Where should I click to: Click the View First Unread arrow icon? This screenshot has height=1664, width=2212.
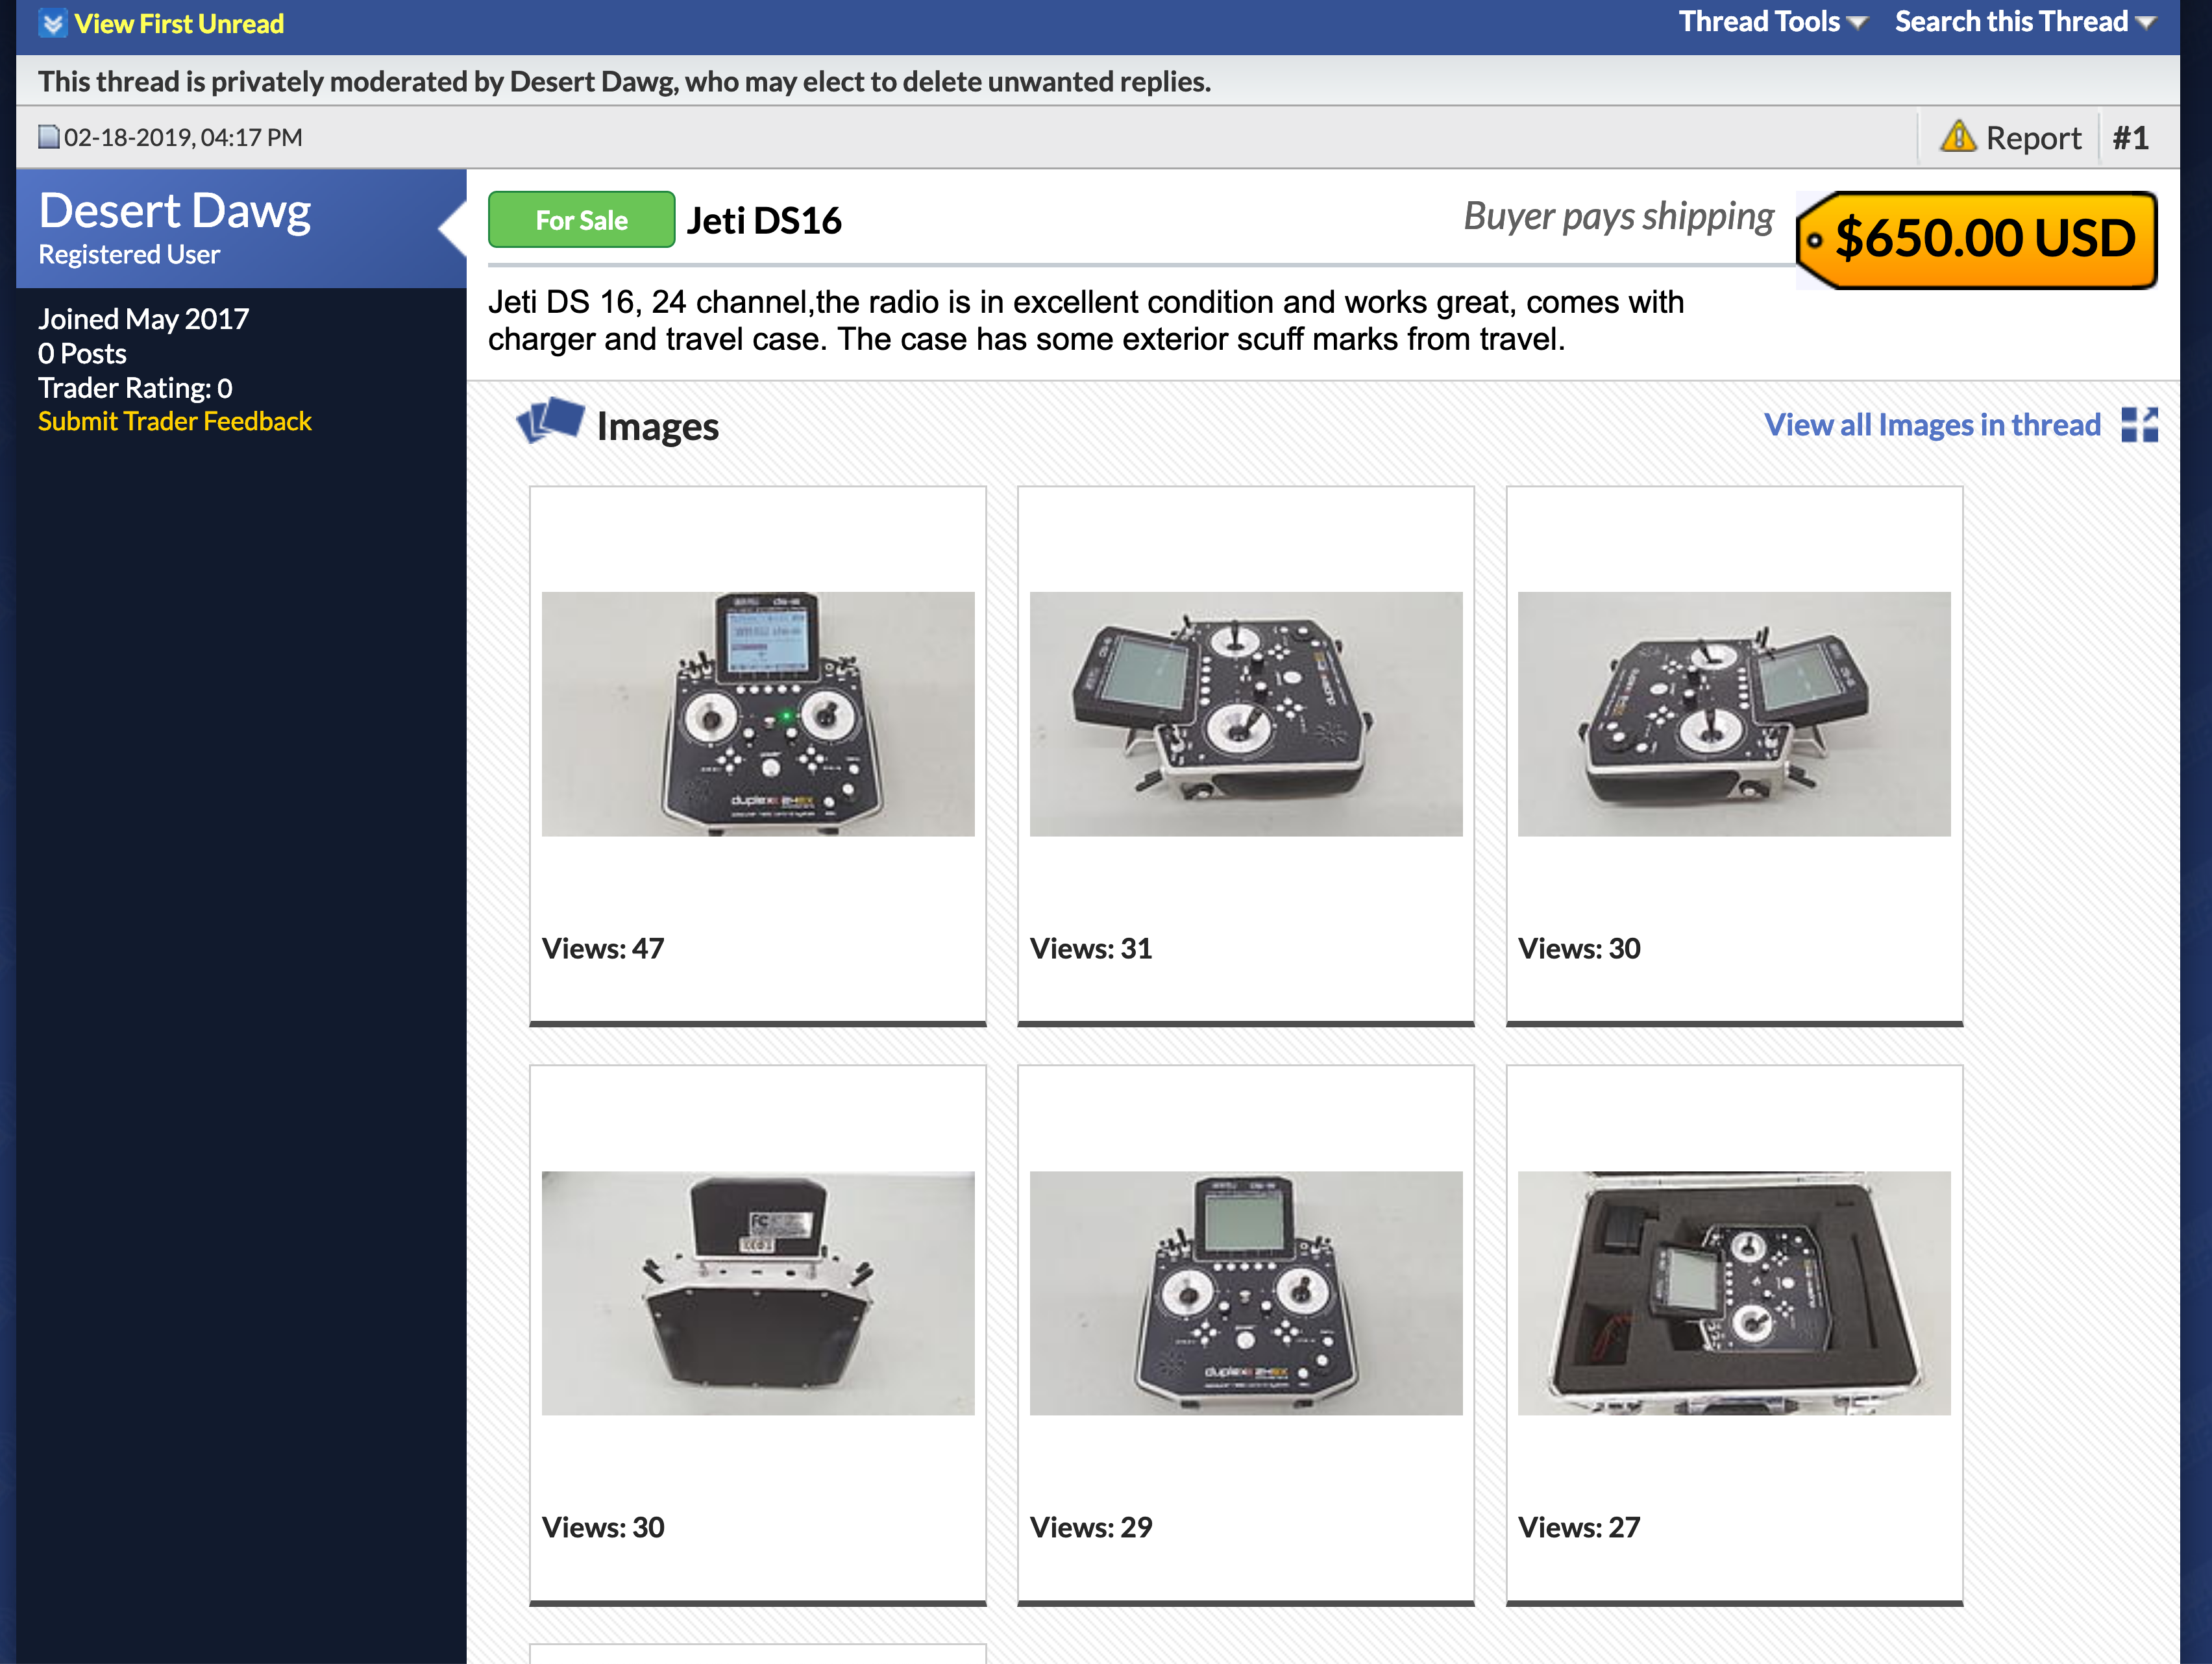(x=53, y=23)
